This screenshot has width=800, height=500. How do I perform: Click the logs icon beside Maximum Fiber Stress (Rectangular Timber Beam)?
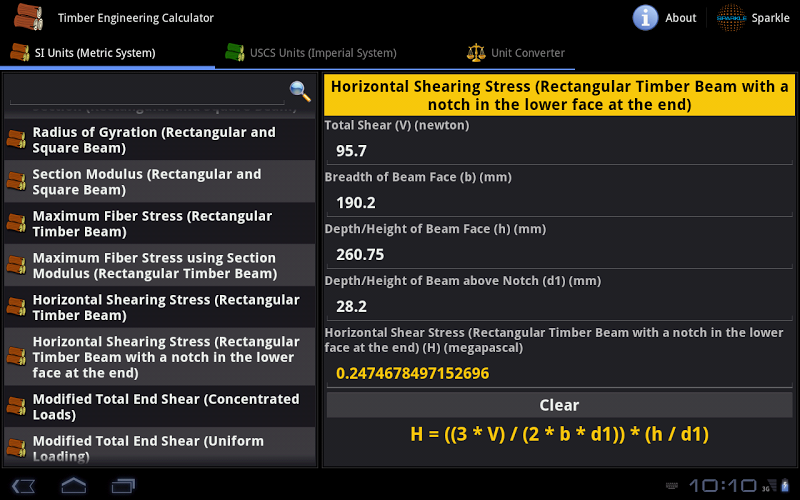[x=16, y=223]
